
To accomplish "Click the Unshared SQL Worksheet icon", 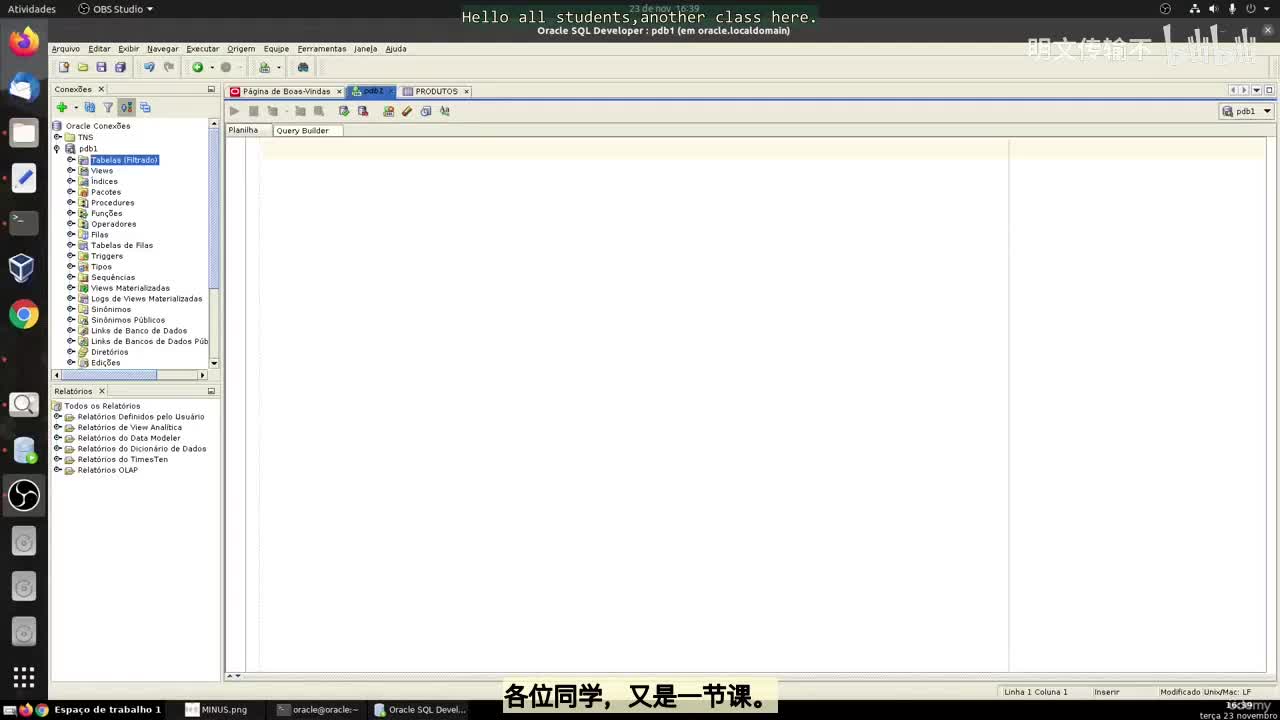I will 388,111.
